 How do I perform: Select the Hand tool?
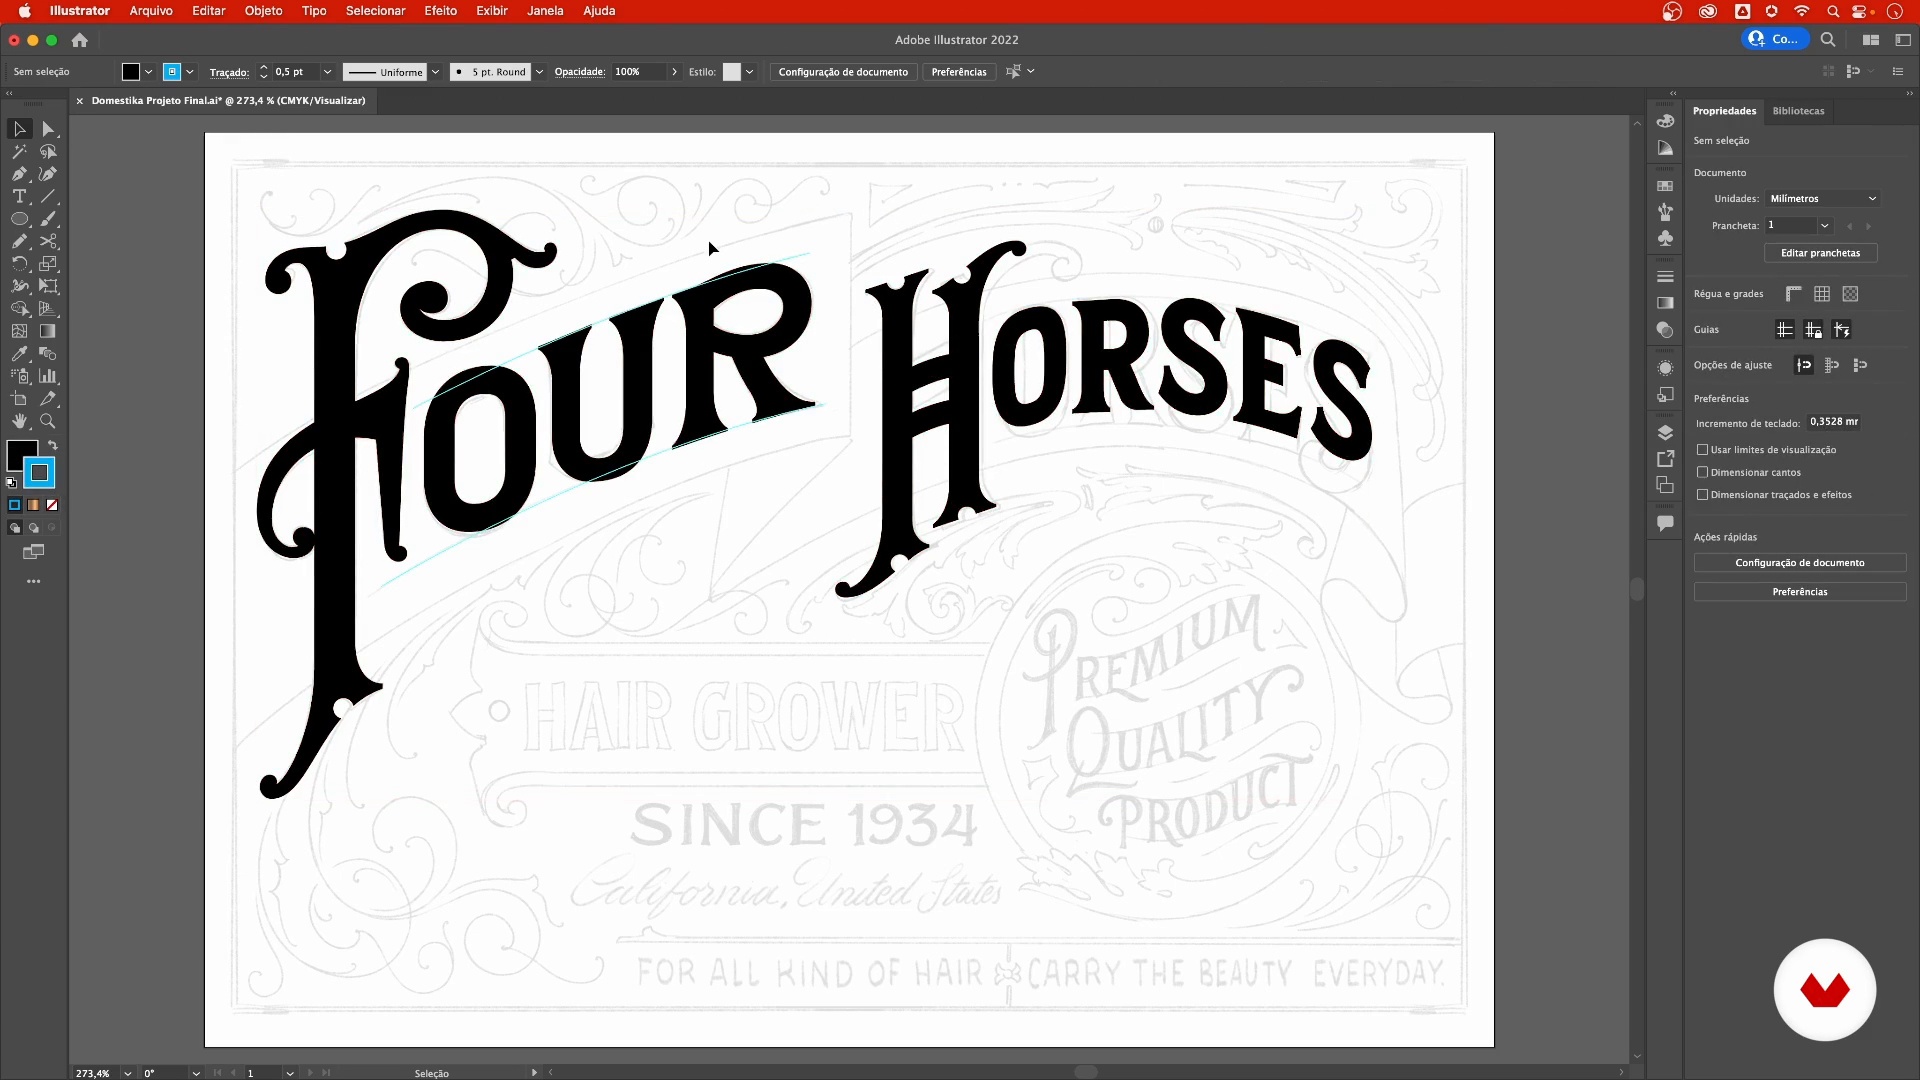point(19,421)
